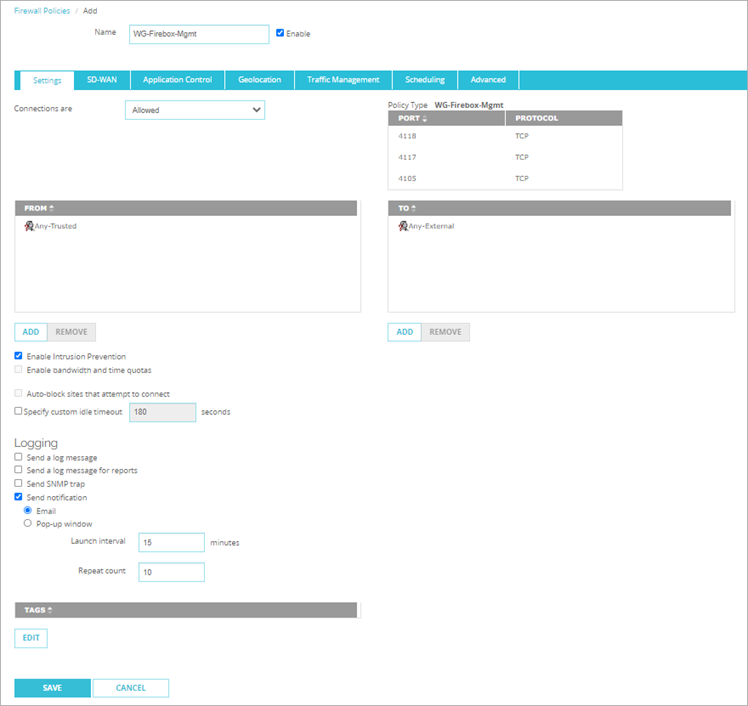748x706 pixels.
Task: Check Send a log message option
Action: pyautogui.click(x=19, y=457)
